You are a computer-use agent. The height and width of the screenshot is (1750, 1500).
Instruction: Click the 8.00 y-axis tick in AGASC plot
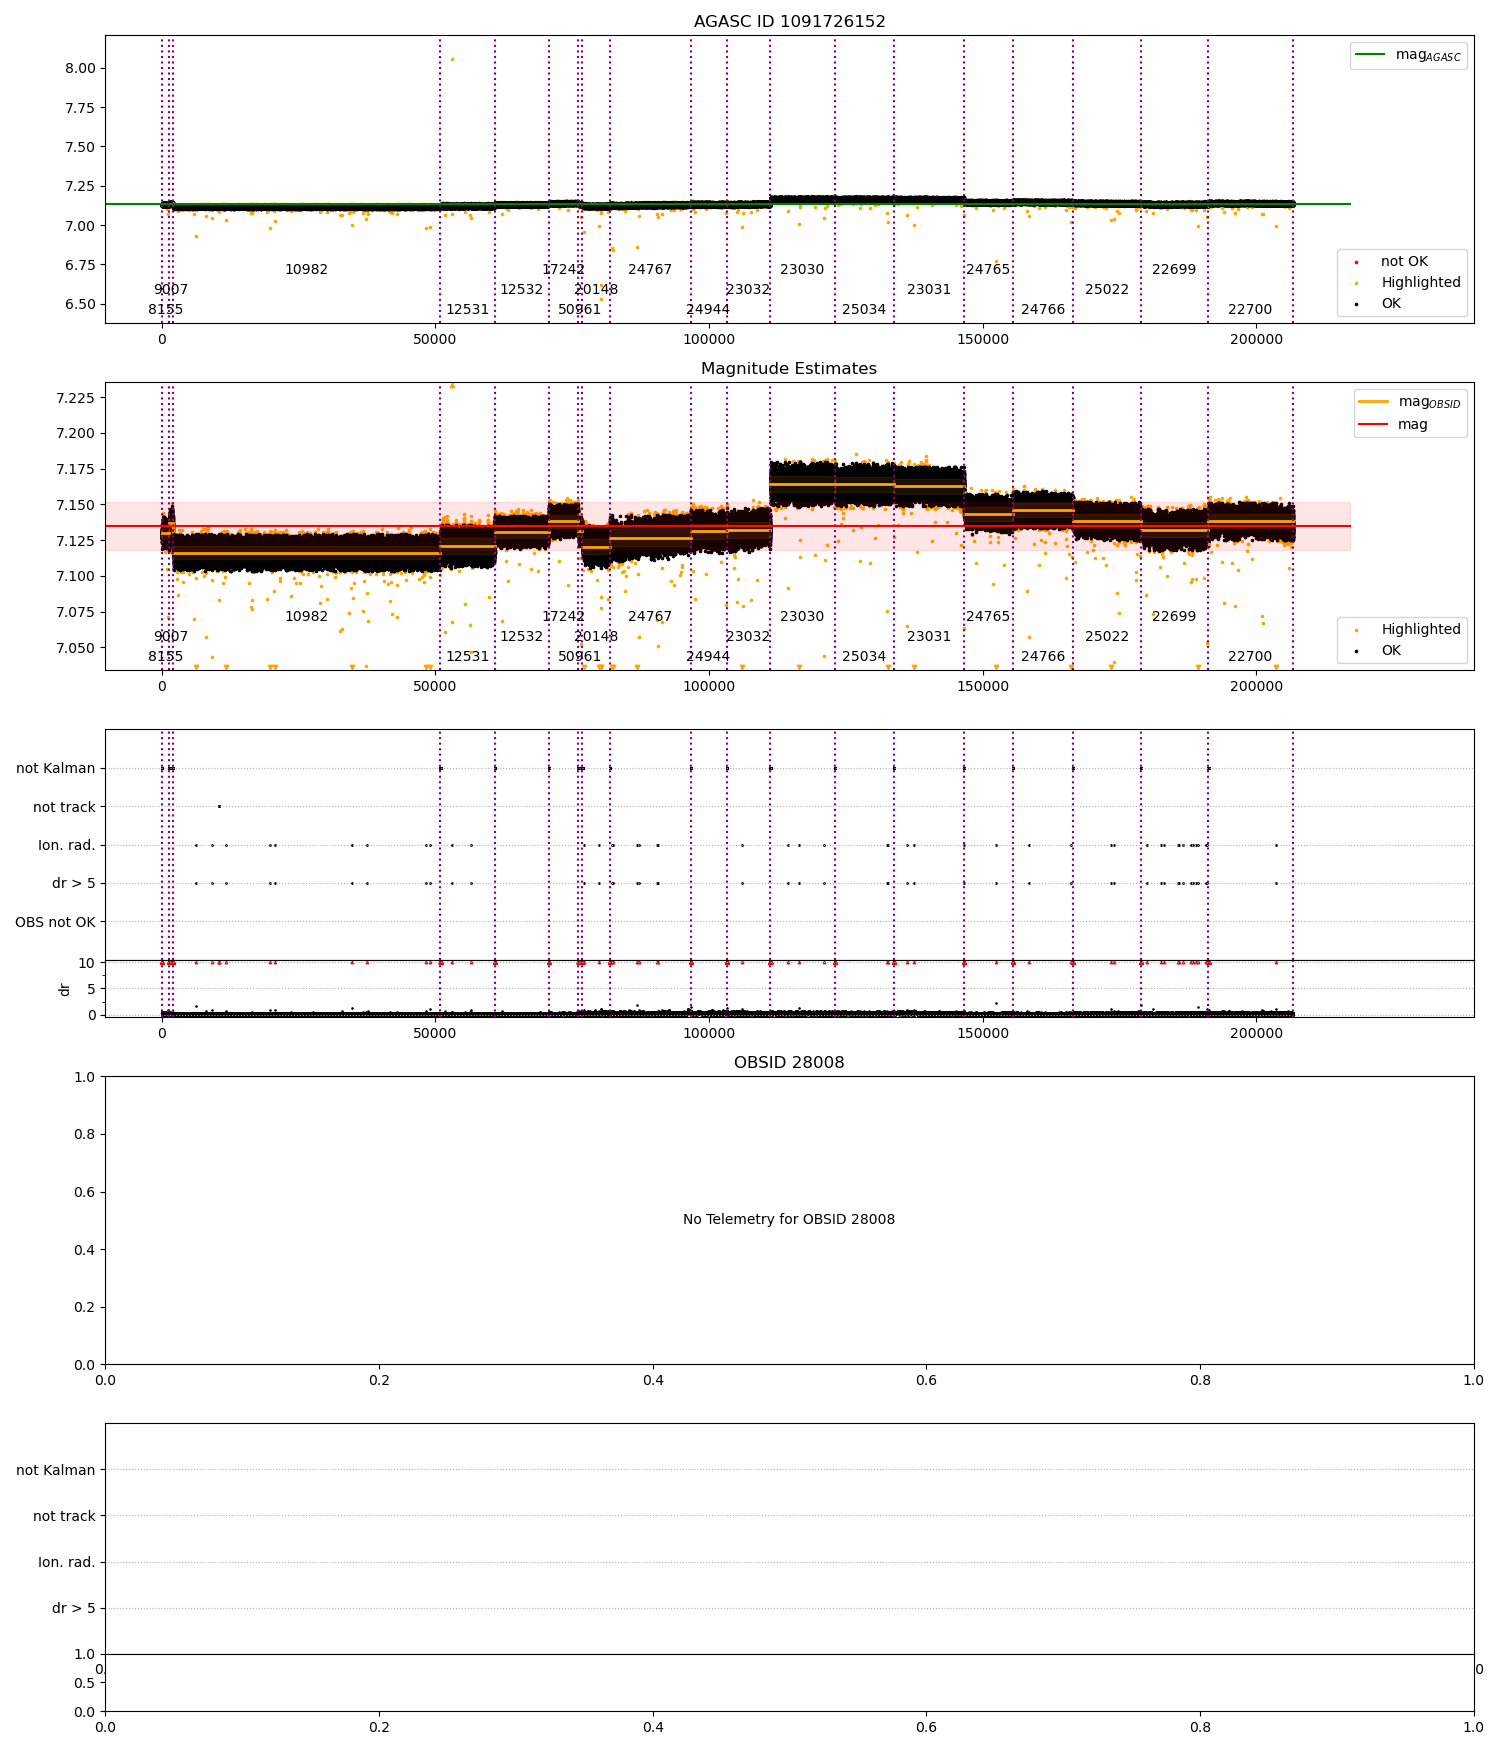click(x=81, y=69)
